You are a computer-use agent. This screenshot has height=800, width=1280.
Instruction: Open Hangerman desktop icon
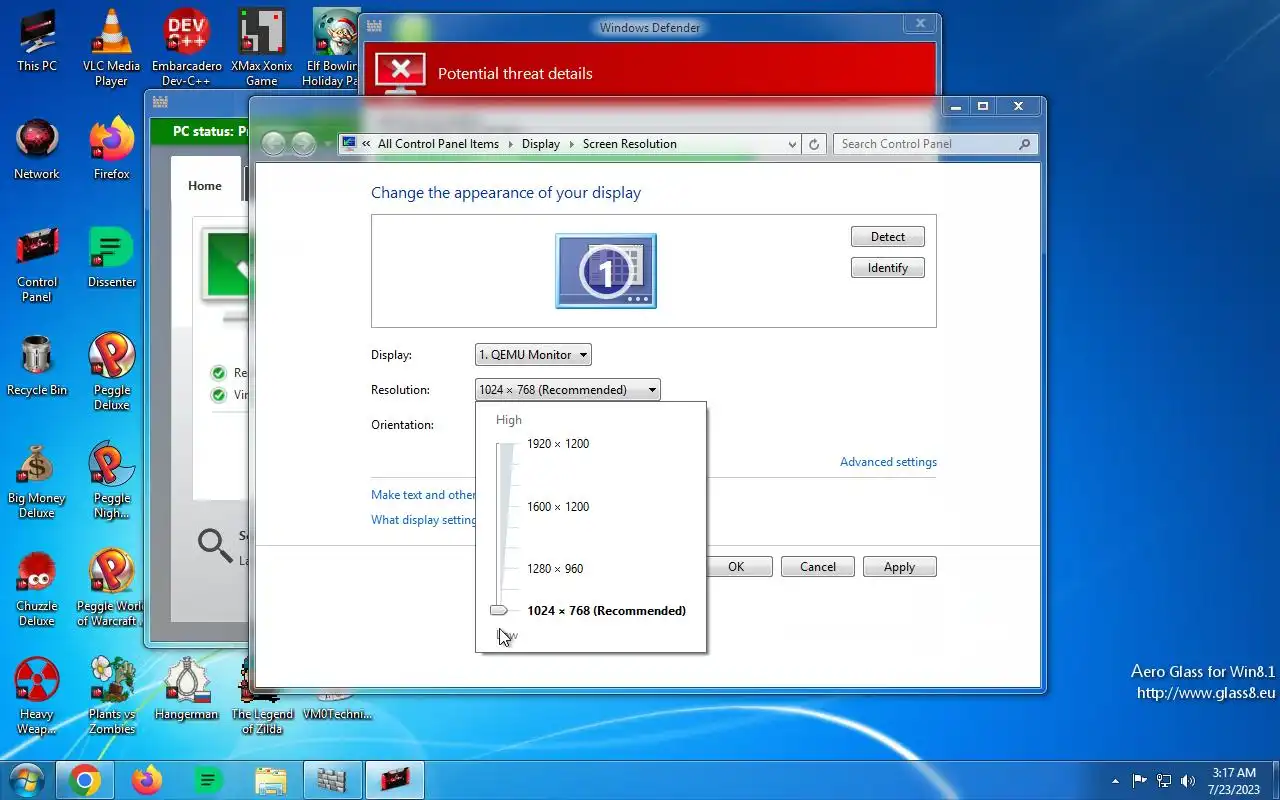click(x=187, y=690)
